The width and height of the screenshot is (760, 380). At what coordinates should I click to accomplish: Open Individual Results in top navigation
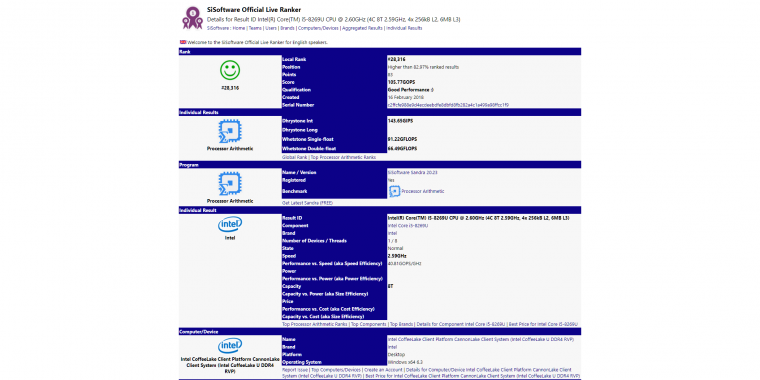(404, 28)
